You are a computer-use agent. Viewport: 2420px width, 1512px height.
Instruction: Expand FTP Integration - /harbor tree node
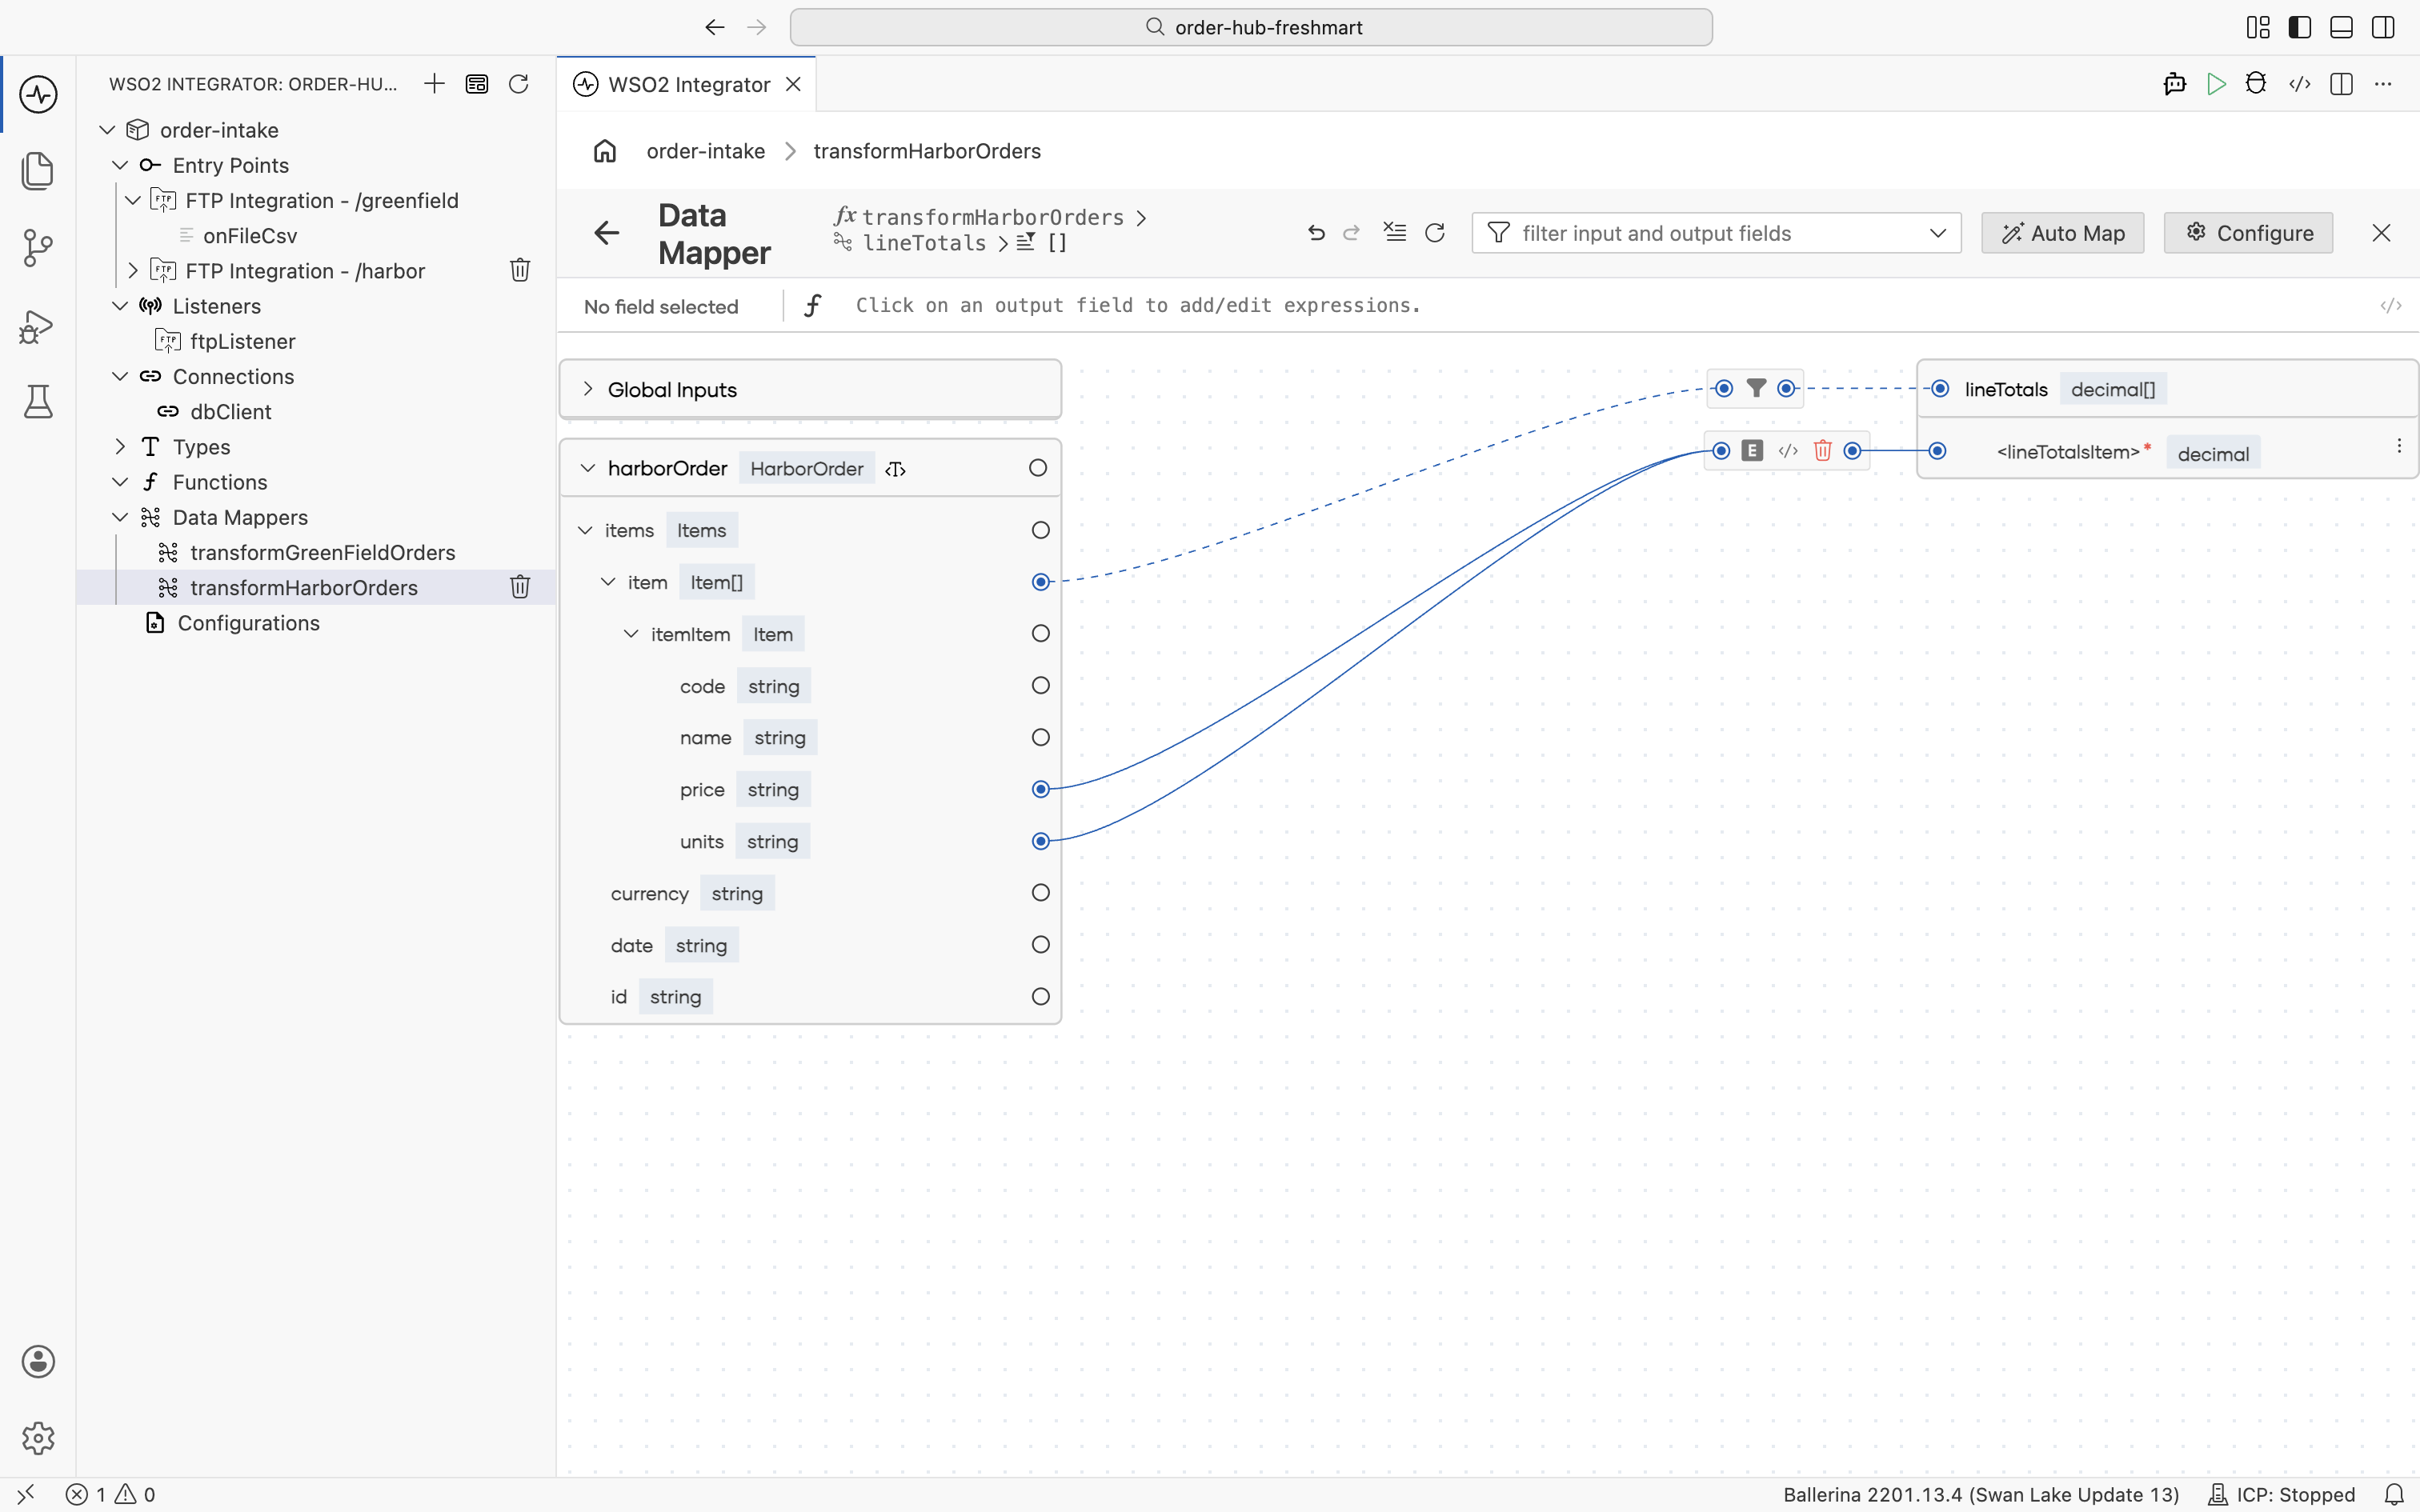132,271
